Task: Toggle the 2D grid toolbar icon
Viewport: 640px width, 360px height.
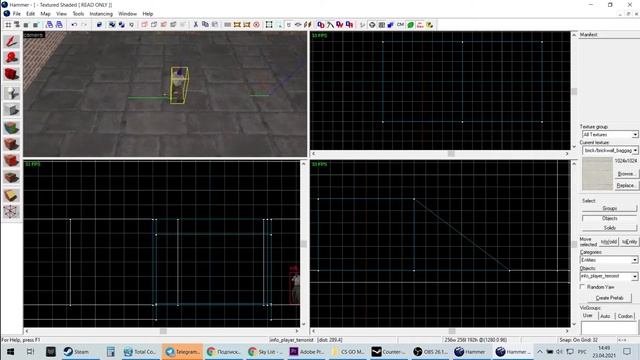Action: (8, 25)
